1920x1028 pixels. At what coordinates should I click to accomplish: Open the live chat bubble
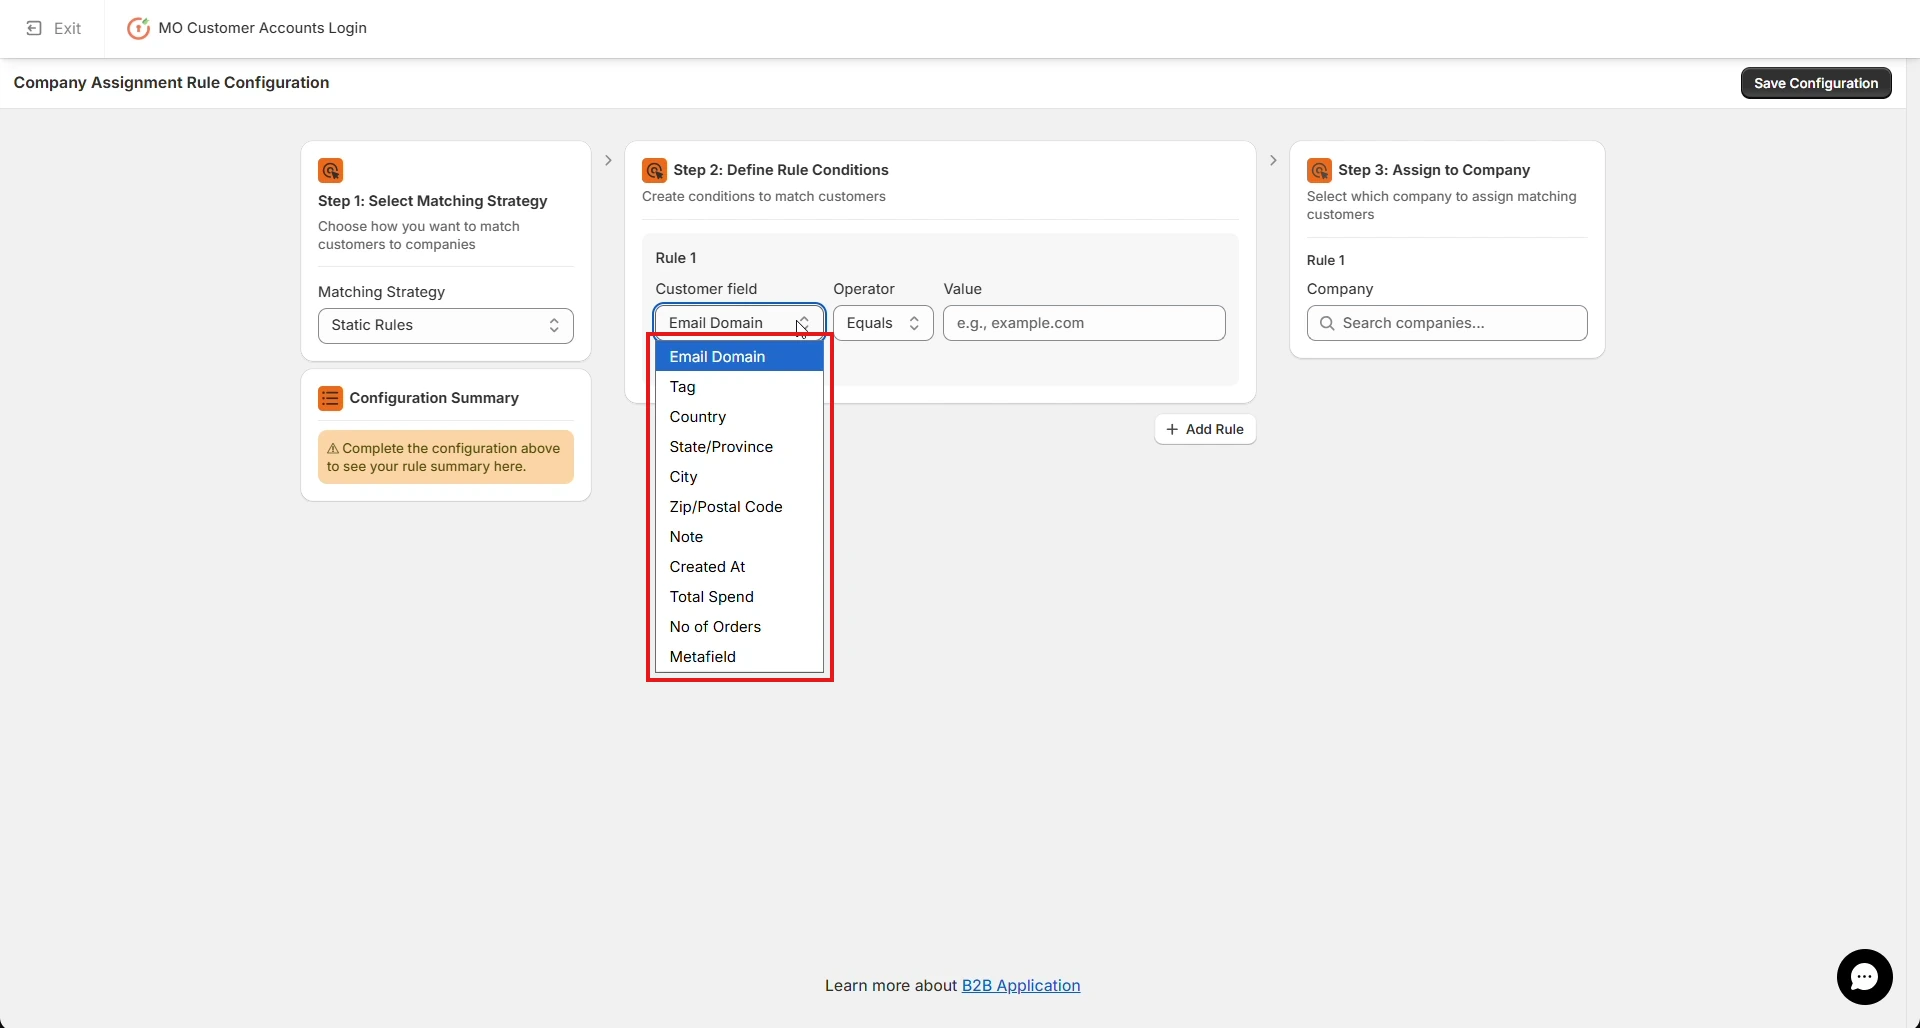(1864, 977)
